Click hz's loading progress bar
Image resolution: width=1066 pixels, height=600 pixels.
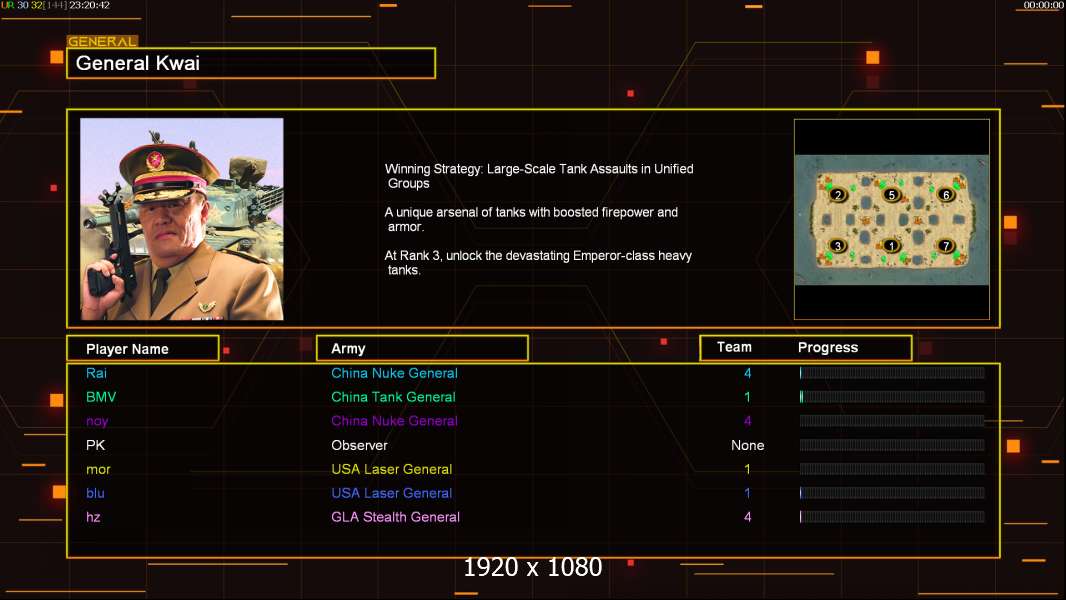pos(892,516)
